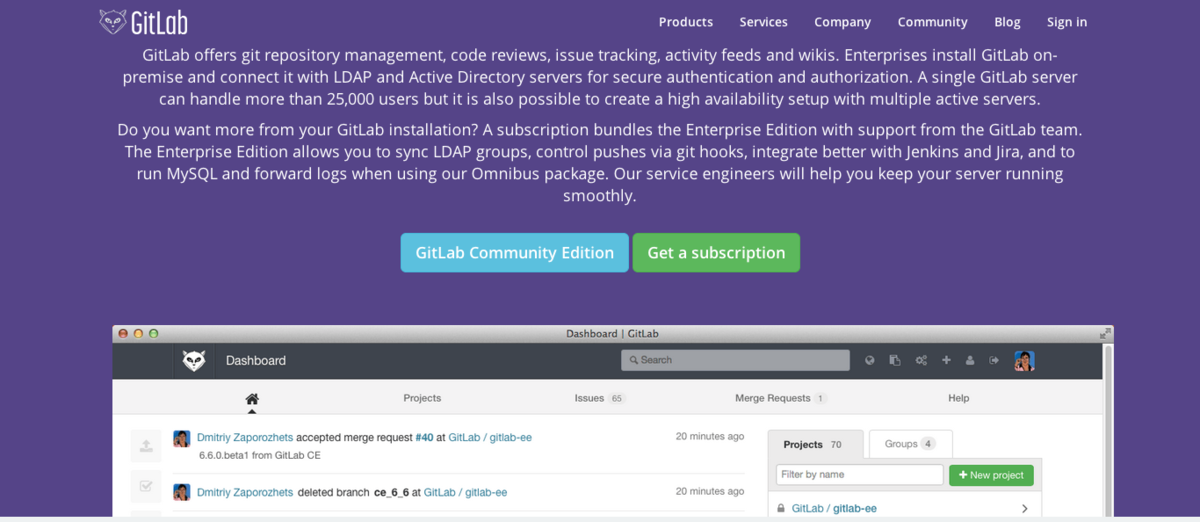Click the raccoon logo beside Dashboard
The height and width of the screenshot is (522, 1200).
click(194, 360)
